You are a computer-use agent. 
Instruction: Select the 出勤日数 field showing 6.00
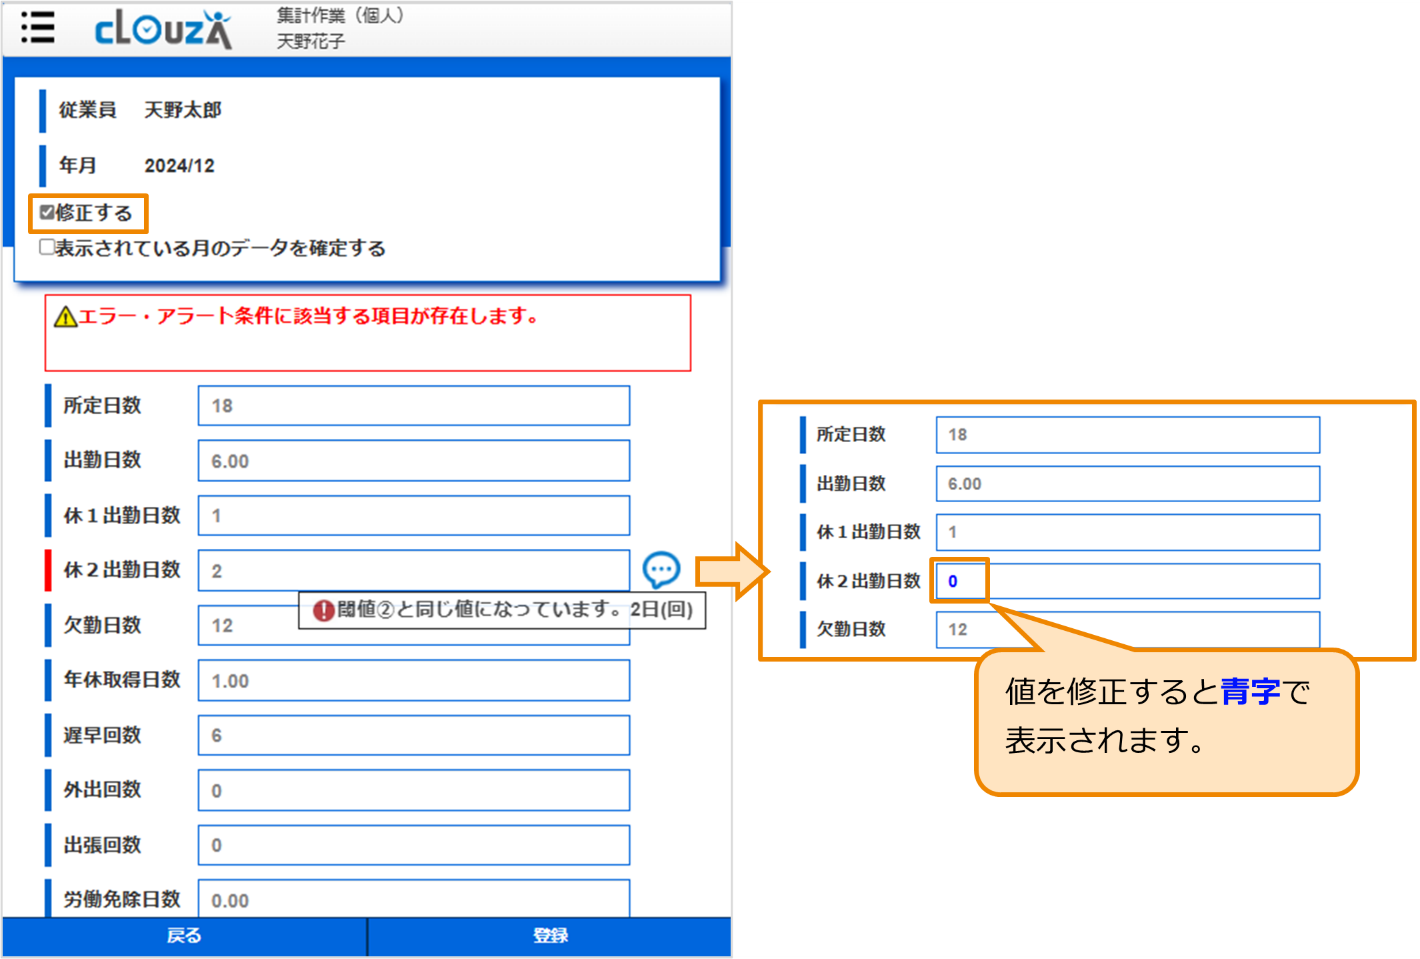[x=413, y=460]
